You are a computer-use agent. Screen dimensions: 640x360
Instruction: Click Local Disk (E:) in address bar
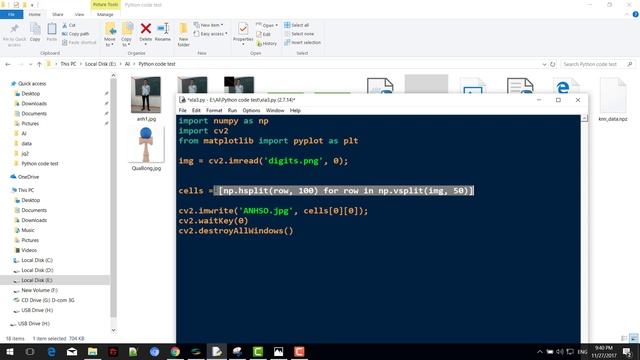tap(100, 64)
